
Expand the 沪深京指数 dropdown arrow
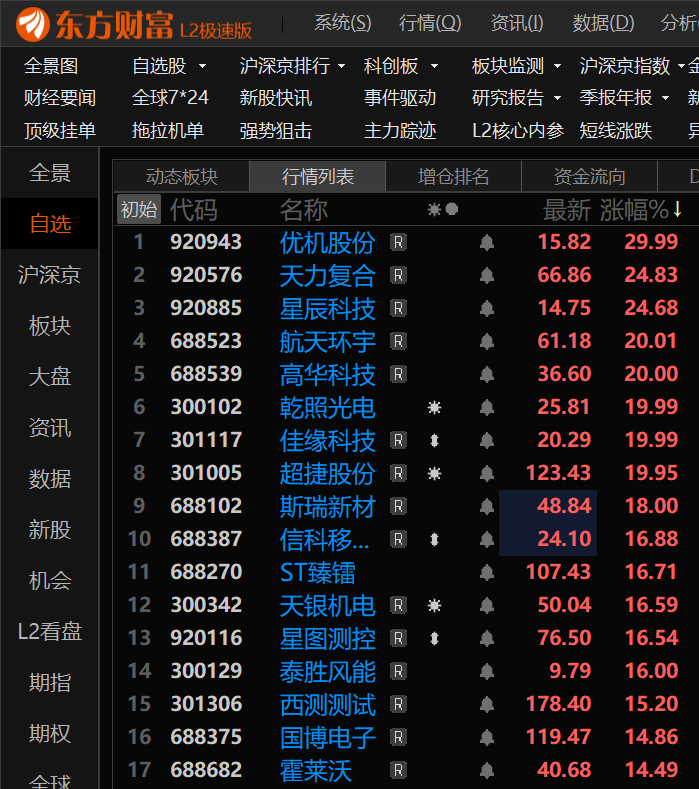[x=681, y=66]
